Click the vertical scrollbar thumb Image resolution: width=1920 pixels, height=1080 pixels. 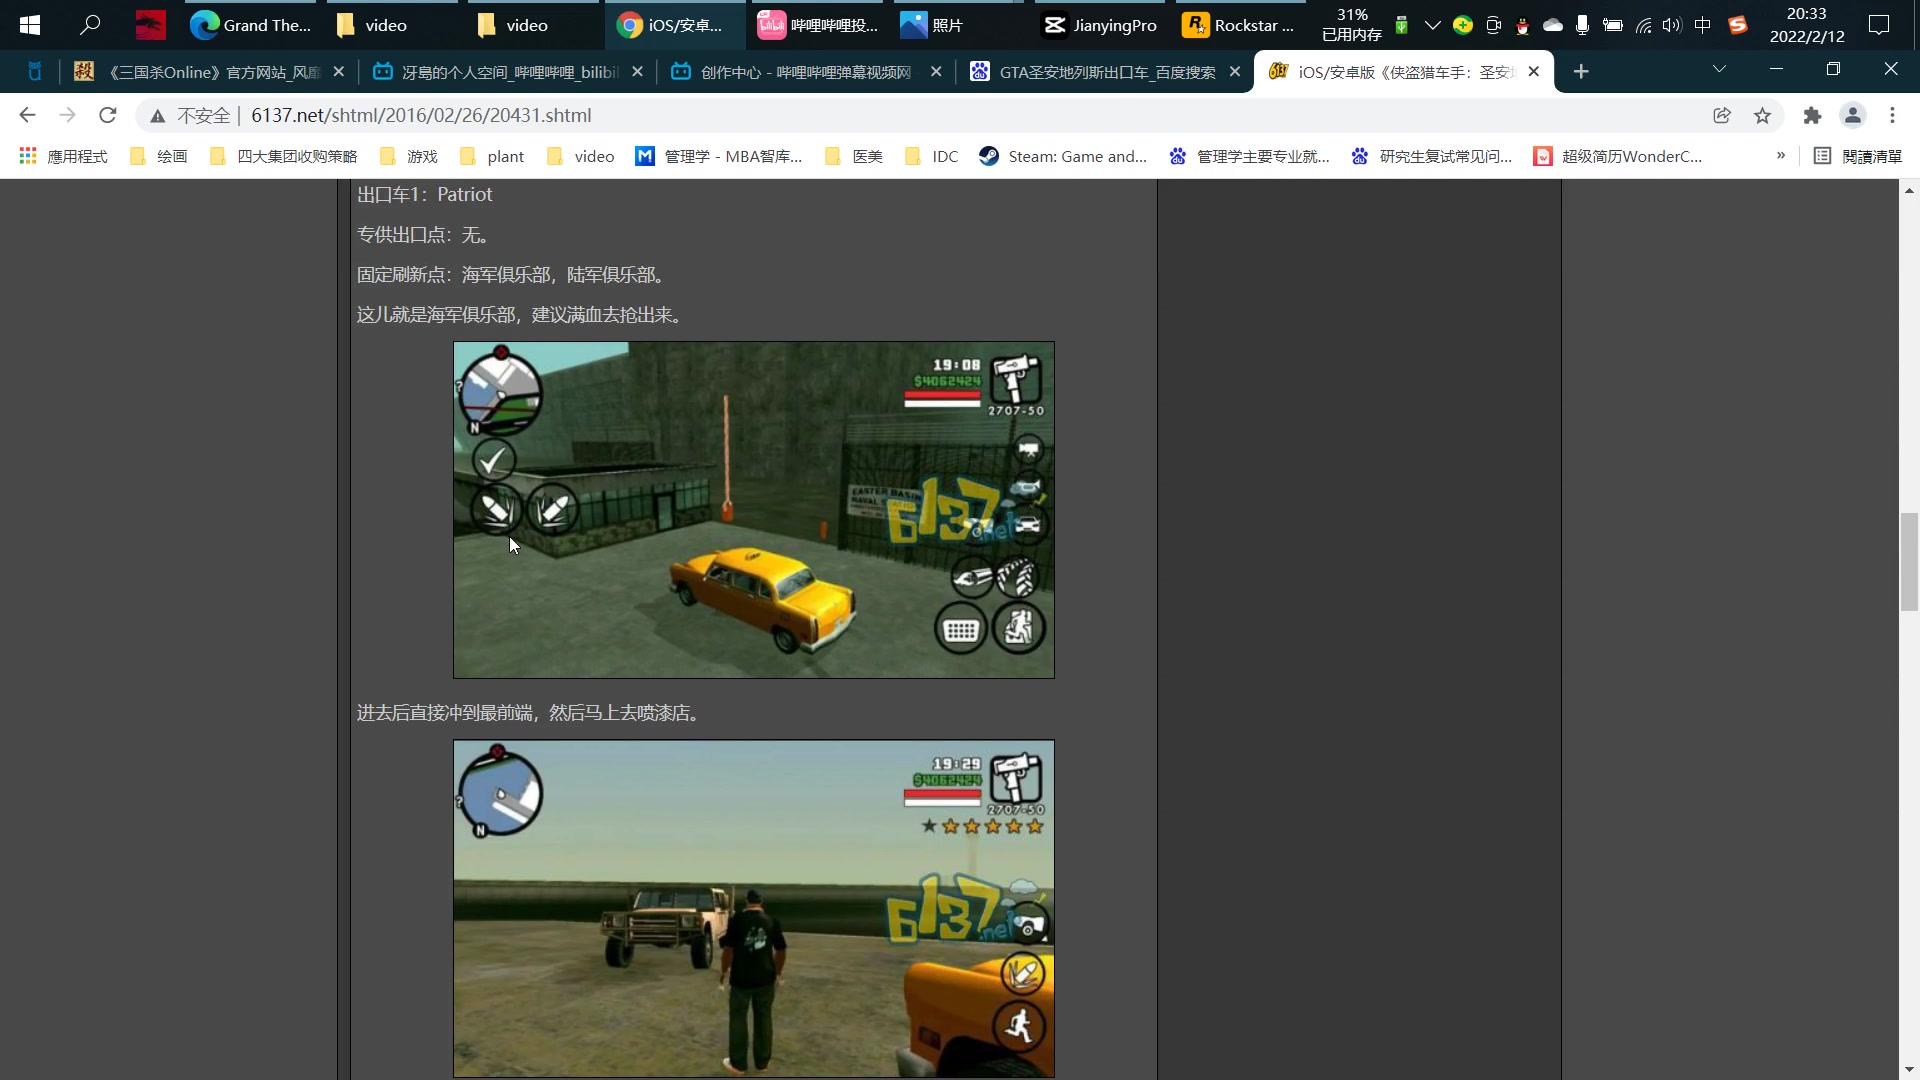[1909, 561]
